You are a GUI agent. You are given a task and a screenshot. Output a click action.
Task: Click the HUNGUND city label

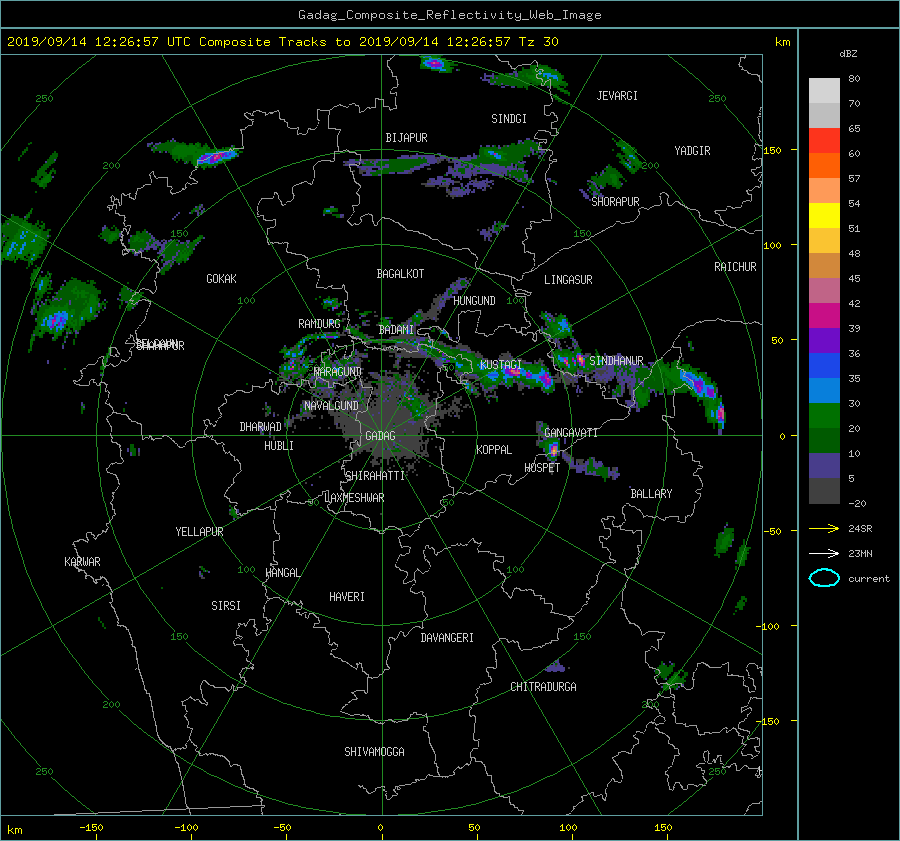[474, 301]
